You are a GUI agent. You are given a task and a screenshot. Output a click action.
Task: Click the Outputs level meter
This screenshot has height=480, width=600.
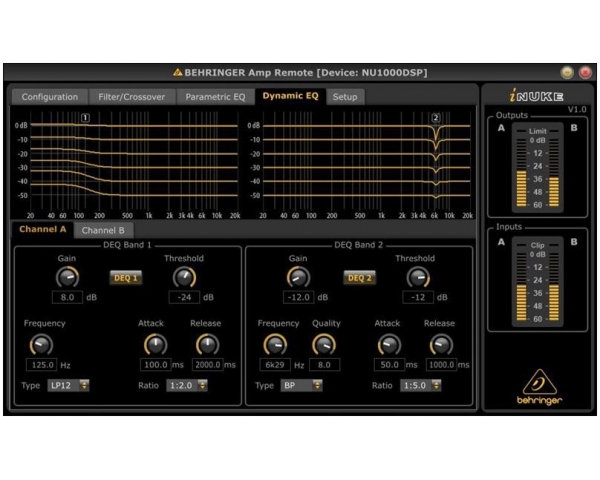point(537,168)
